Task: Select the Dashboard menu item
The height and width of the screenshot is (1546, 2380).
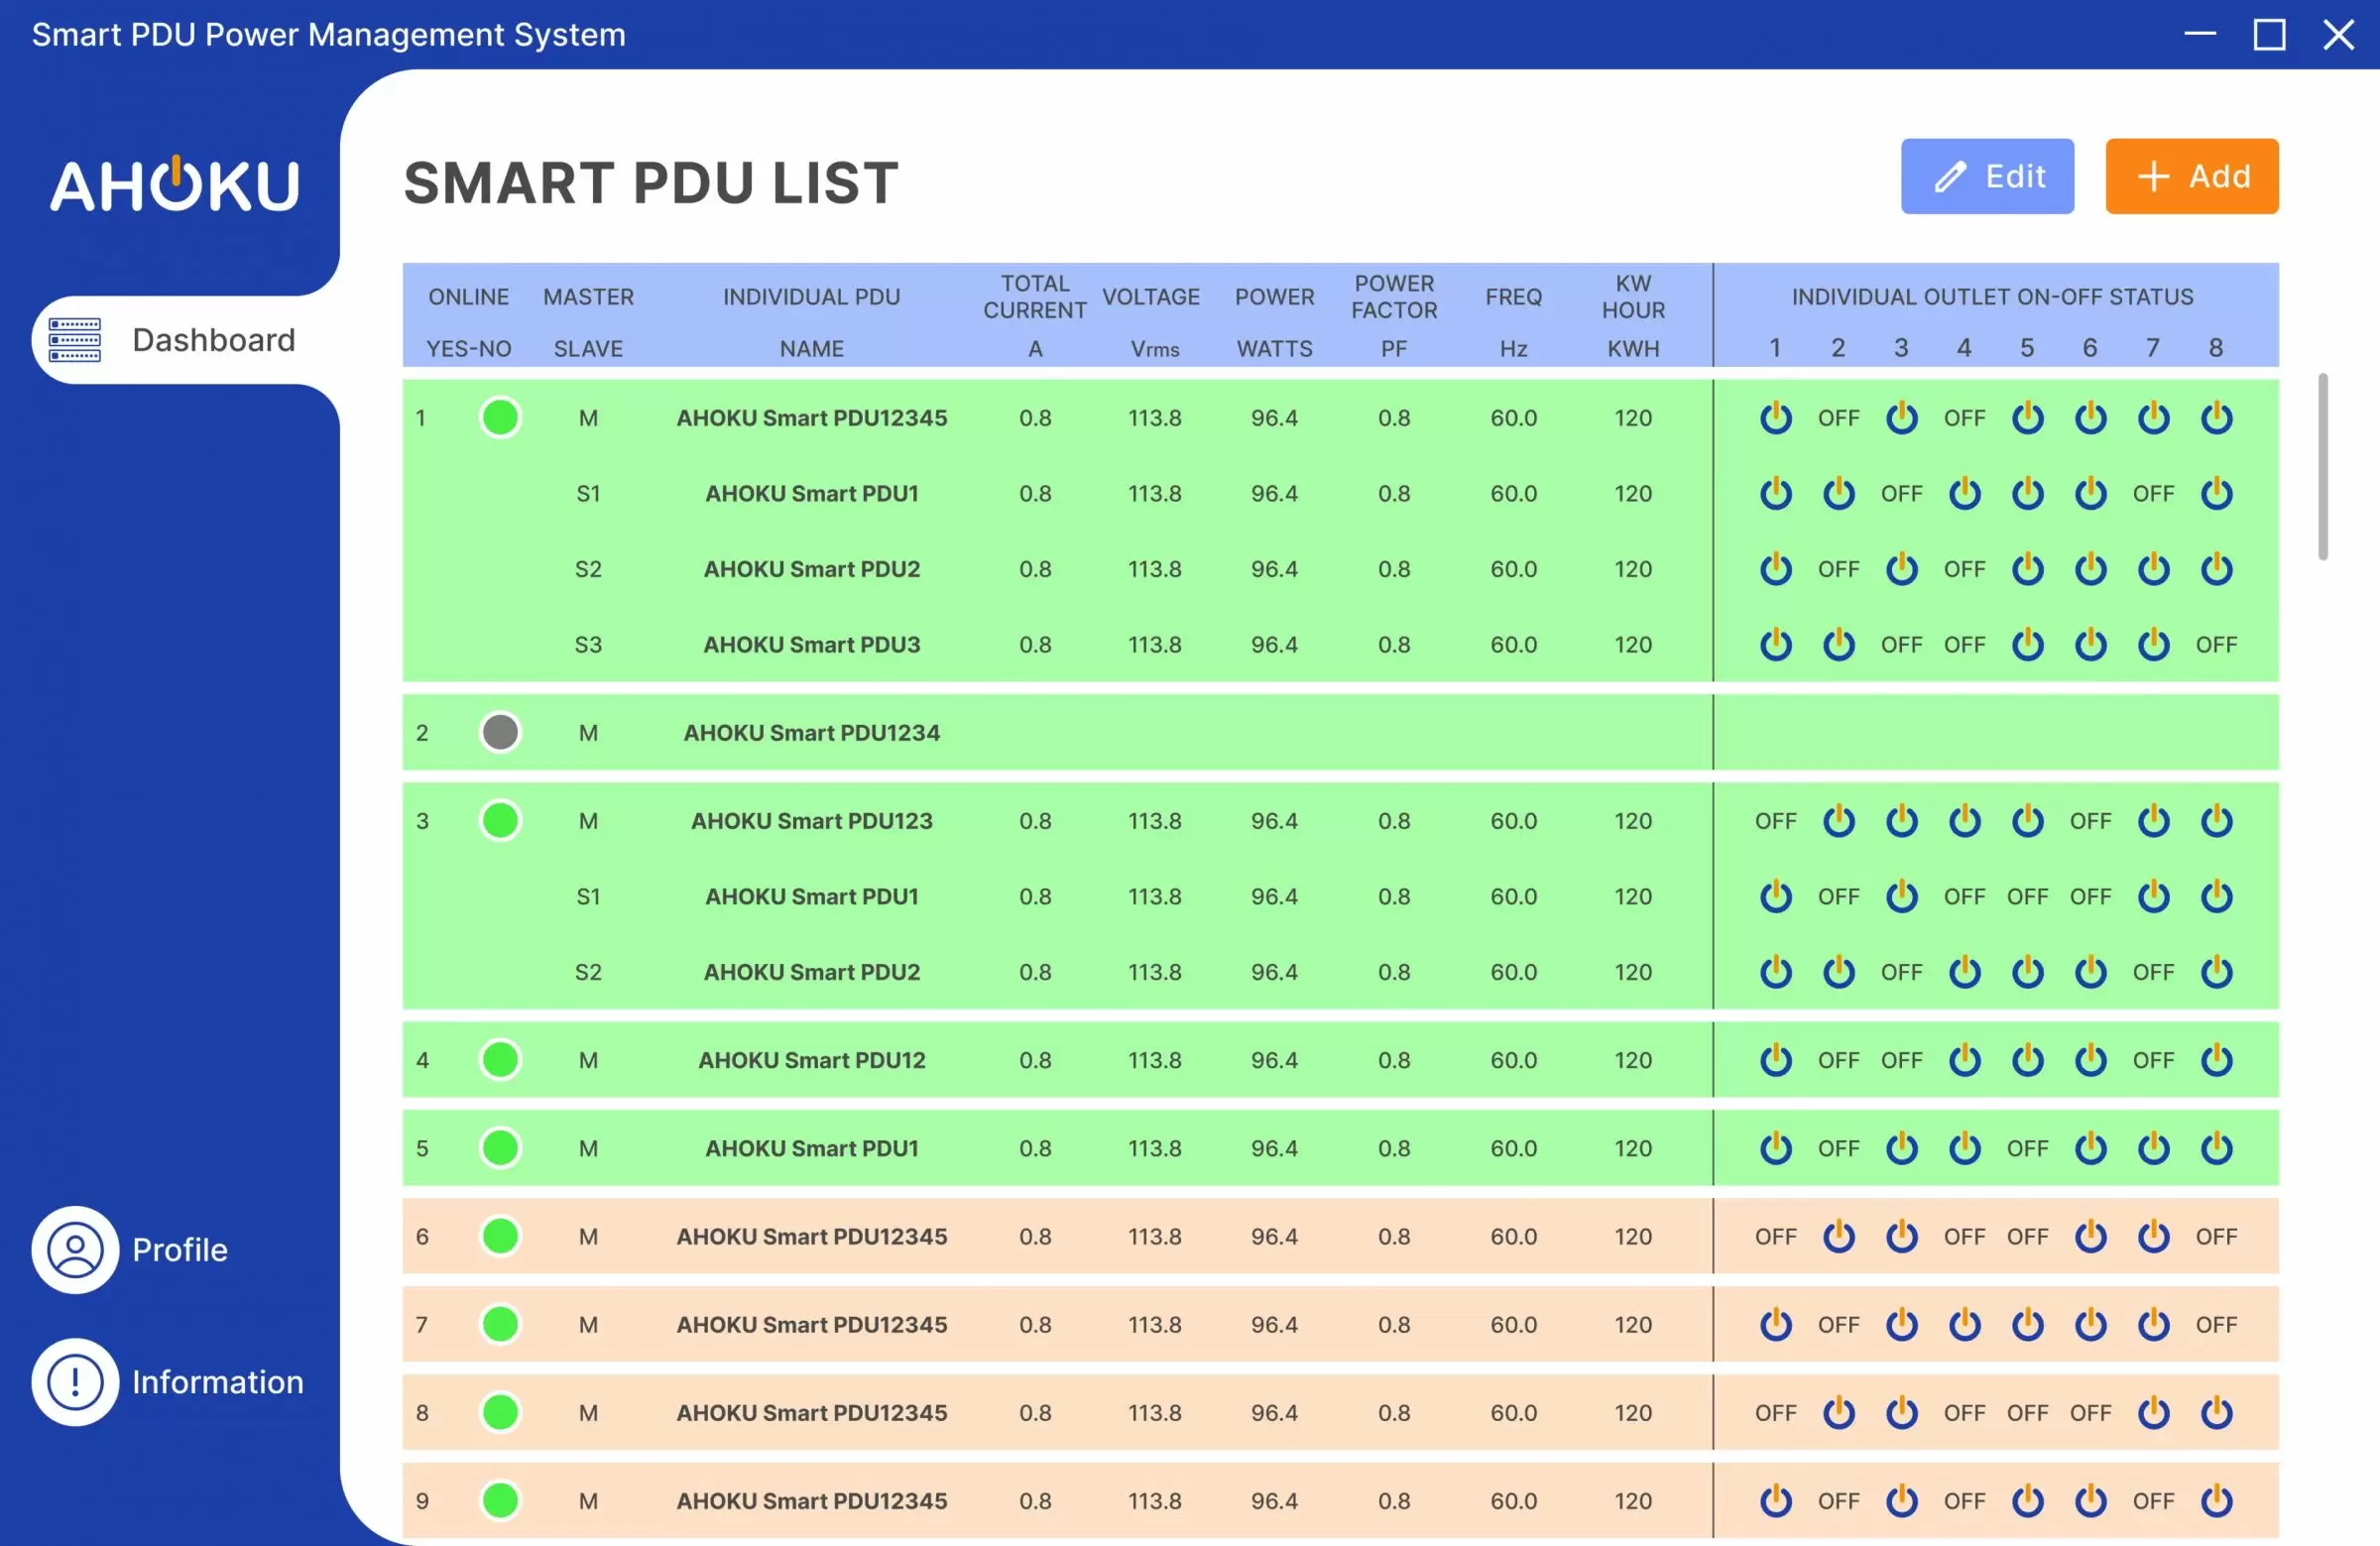Action: (213, 340)
